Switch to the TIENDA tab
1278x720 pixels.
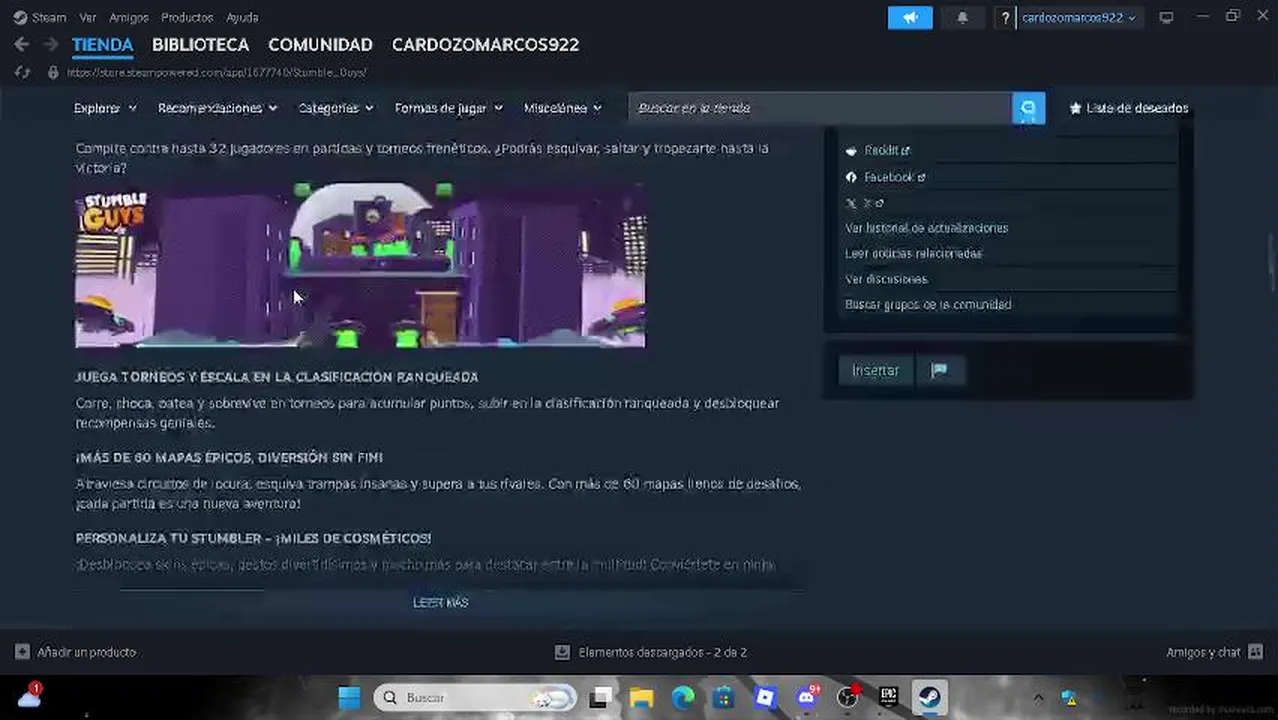coord(102,45)
